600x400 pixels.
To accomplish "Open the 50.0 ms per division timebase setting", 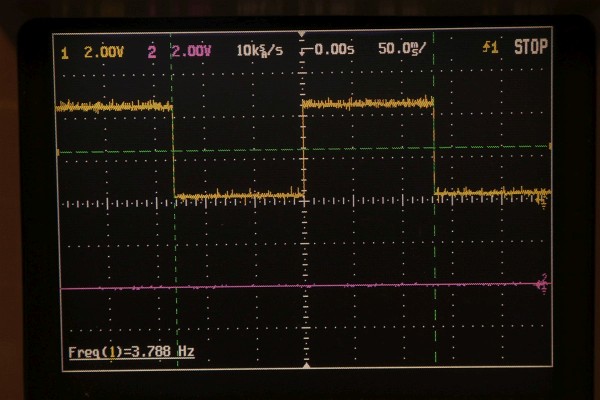I will pos(401,47).
